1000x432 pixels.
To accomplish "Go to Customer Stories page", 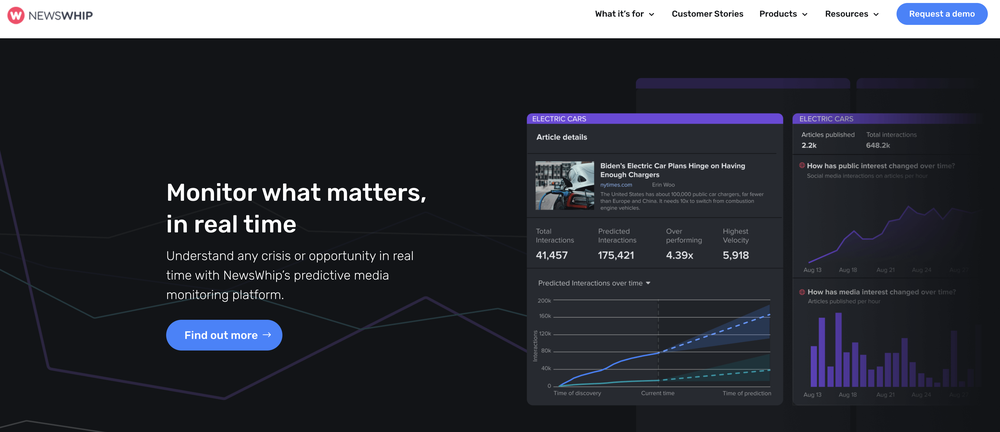I will (707, 14).
